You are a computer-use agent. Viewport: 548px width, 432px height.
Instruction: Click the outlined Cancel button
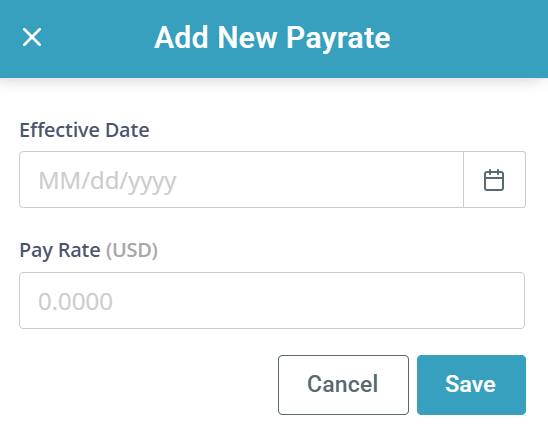coord(343,385)
